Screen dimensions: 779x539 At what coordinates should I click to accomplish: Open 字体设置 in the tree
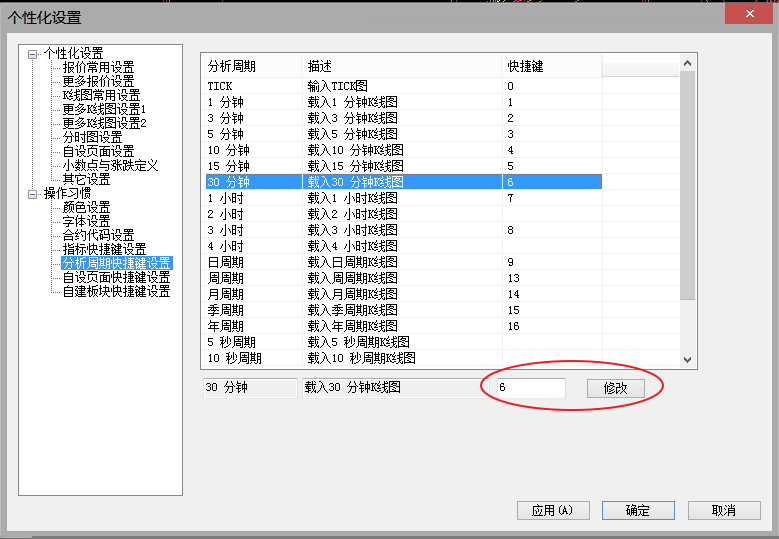pos(86,221)
